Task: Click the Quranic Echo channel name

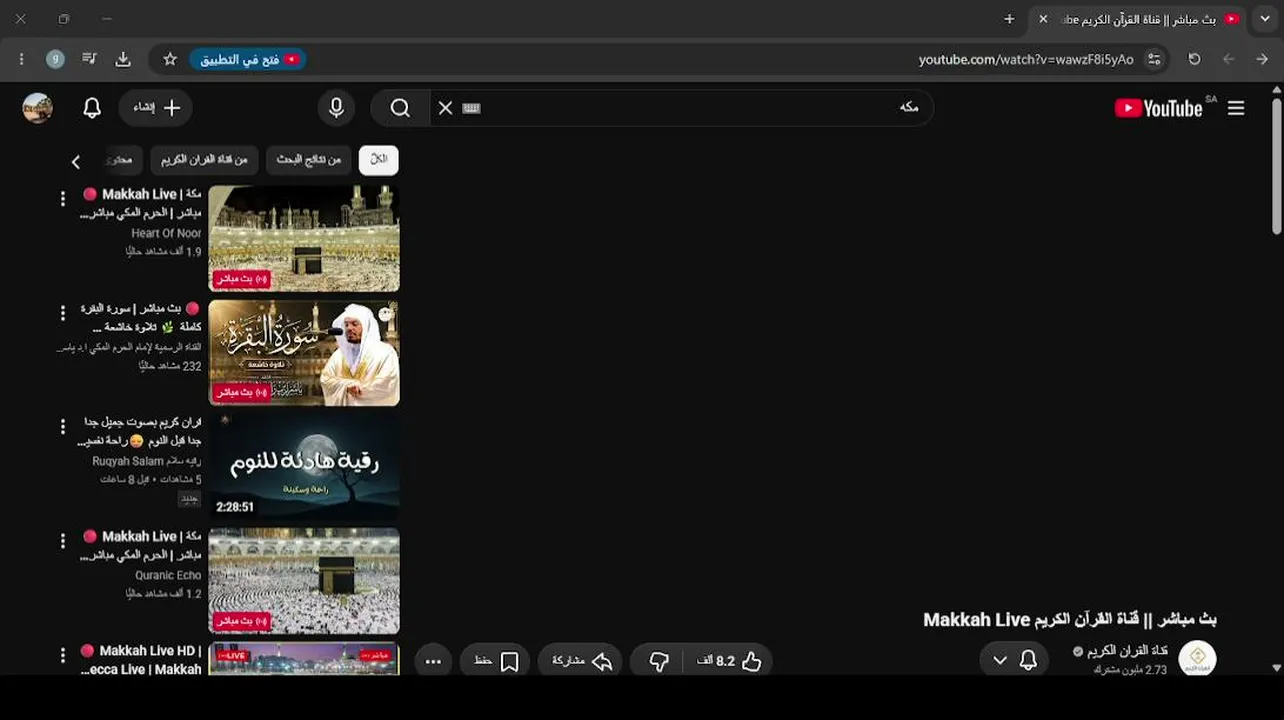Action: (x=168, y=575)
